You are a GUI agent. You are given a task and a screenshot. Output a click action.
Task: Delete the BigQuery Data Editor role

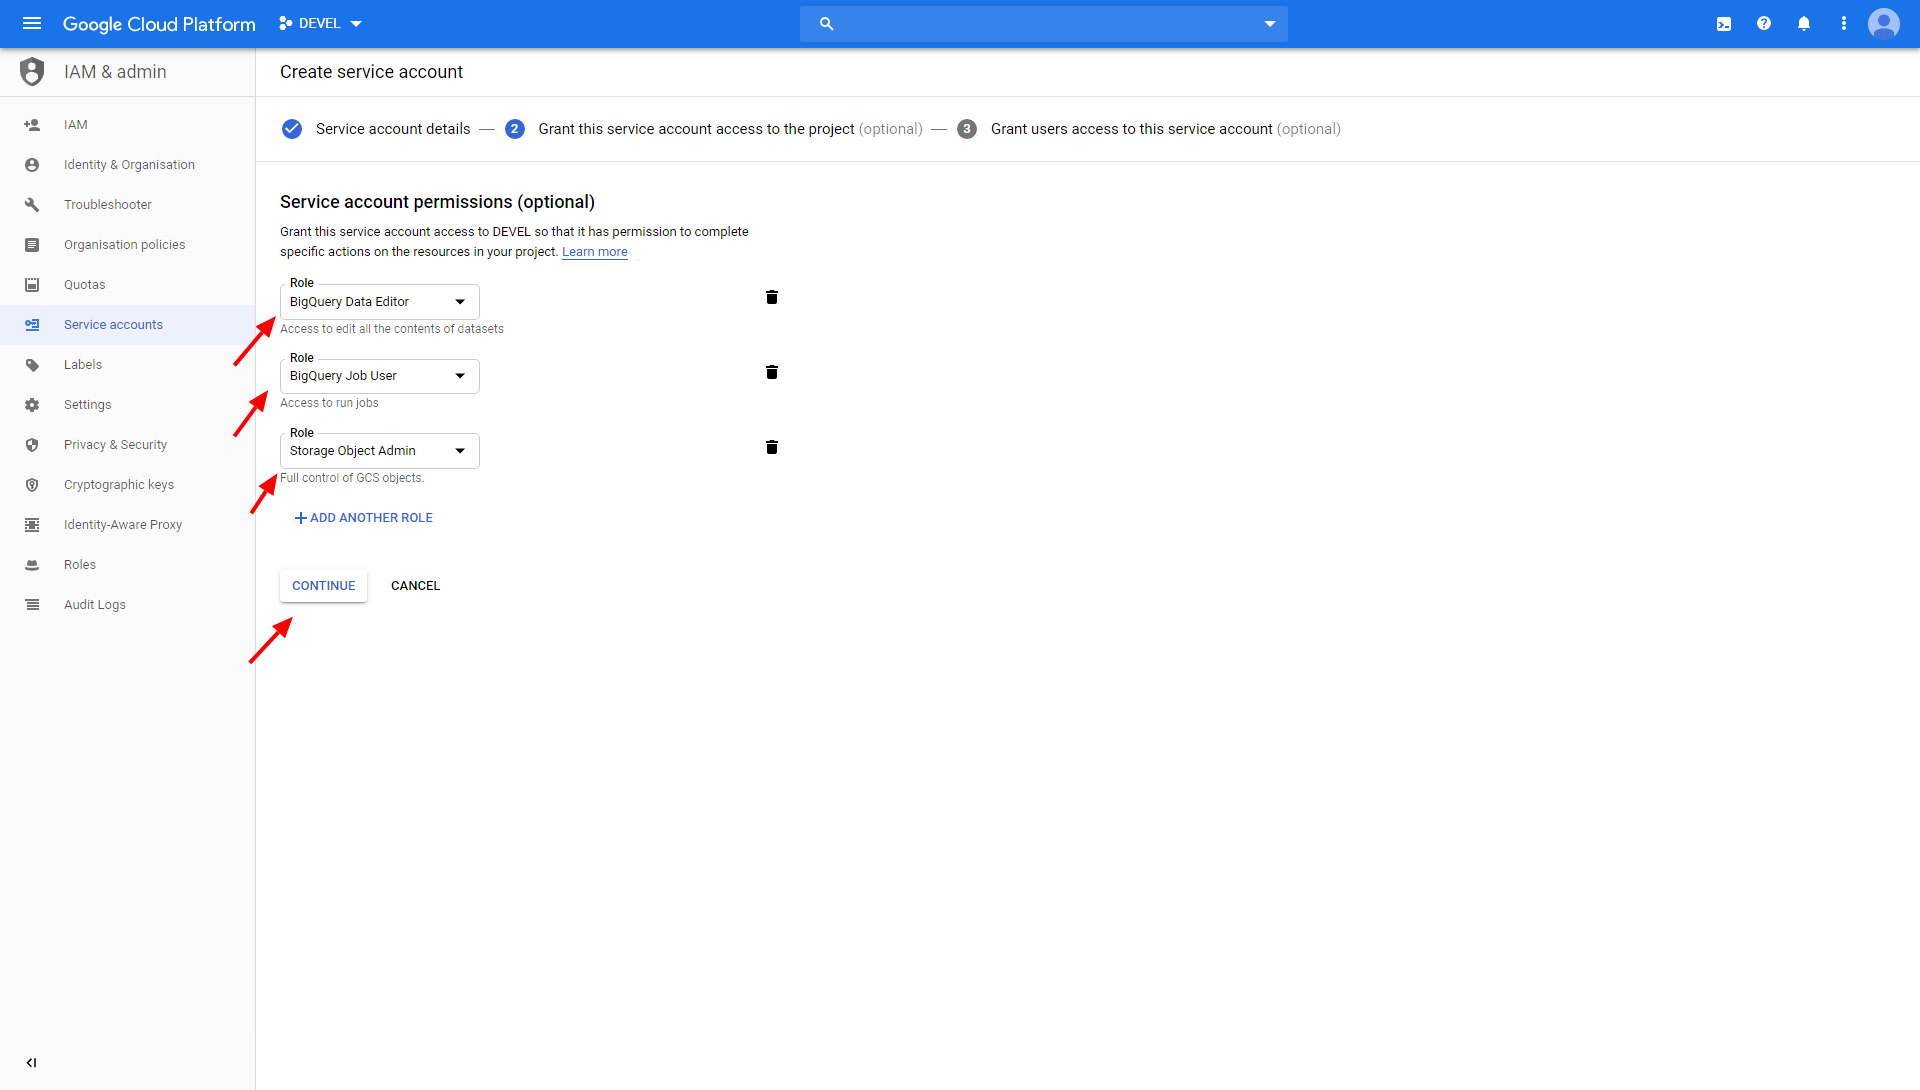point(772,297)
